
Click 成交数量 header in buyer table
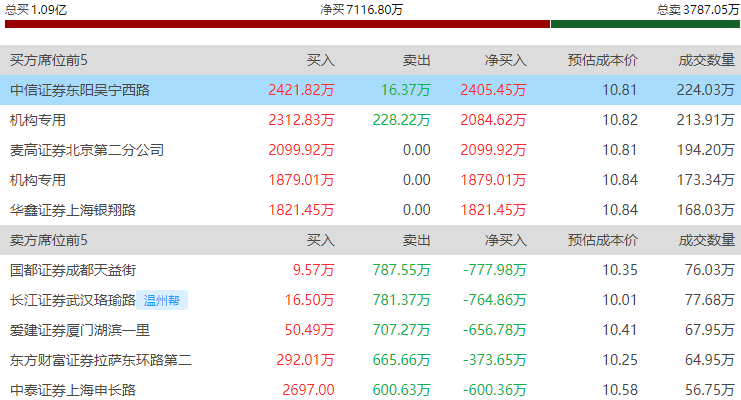pos(707,60)
